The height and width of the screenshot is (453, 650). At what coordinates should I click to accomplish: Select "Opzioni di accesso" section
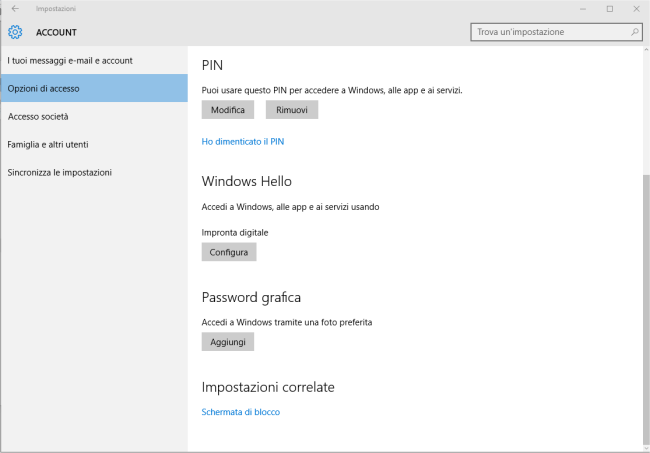point(94,88)
